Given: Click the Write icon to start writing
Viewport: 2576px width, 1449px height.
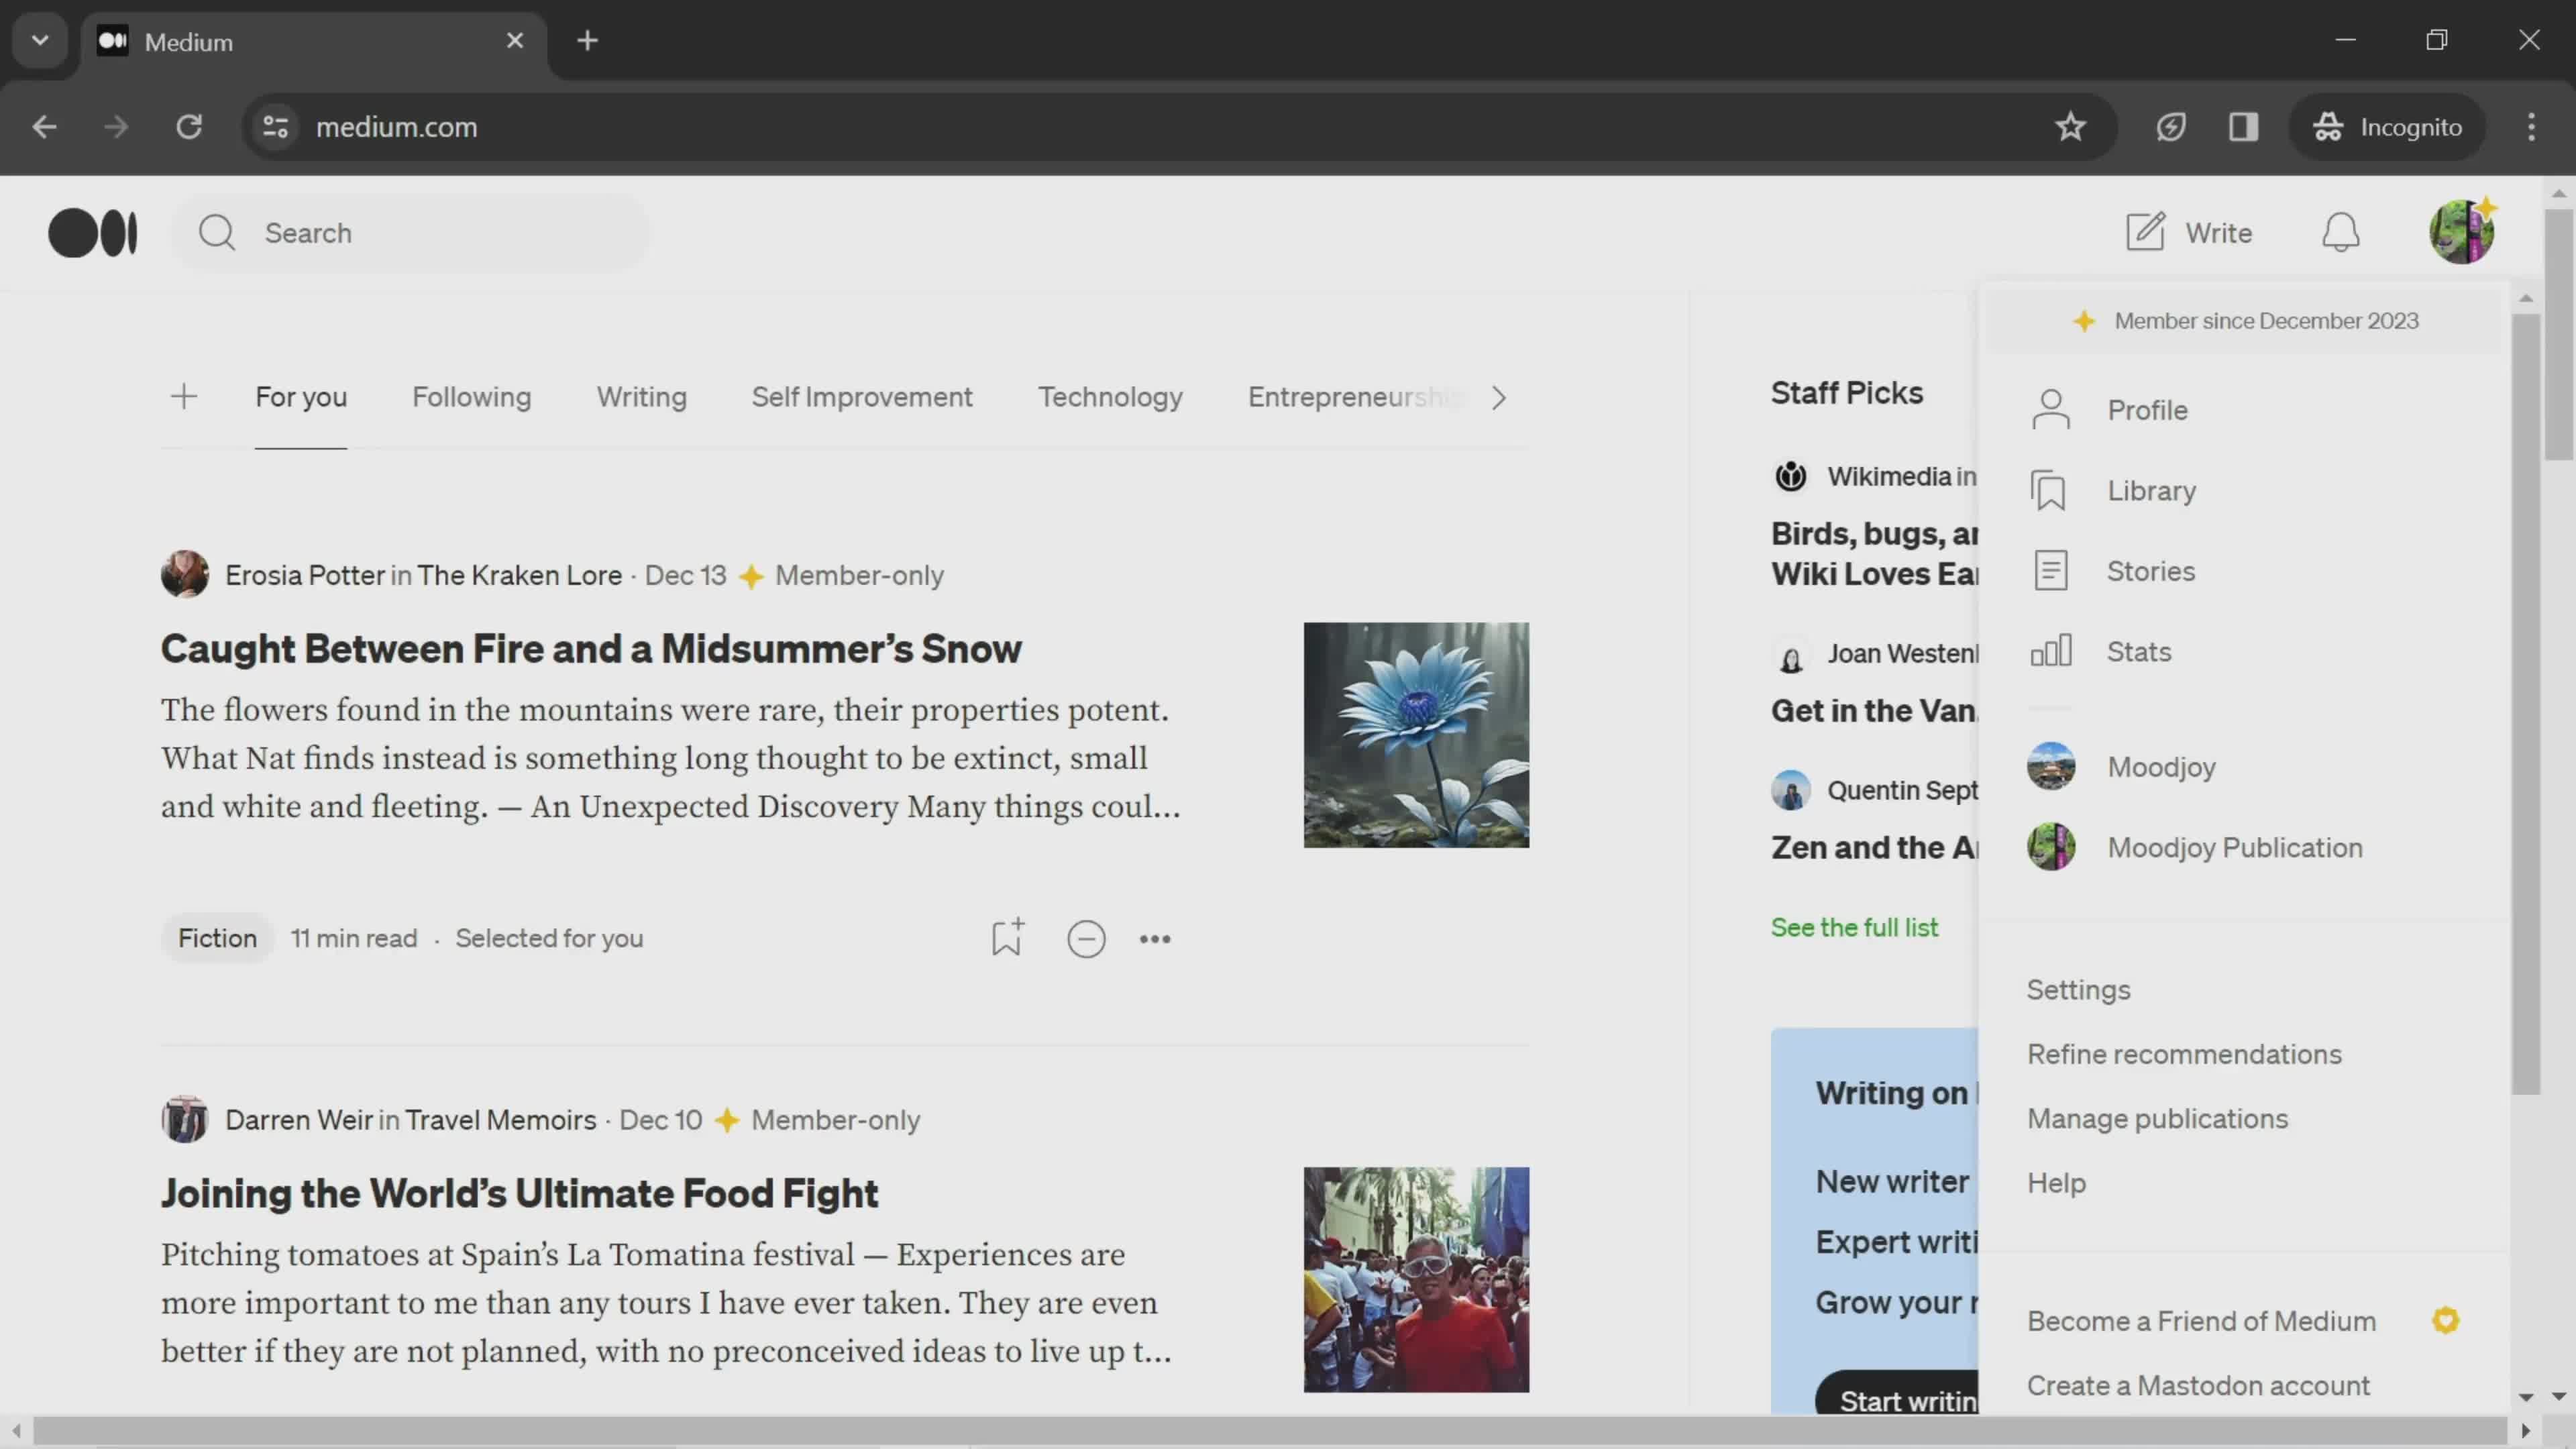Looking at the screenshot, I should click(x=2146, y=231).
